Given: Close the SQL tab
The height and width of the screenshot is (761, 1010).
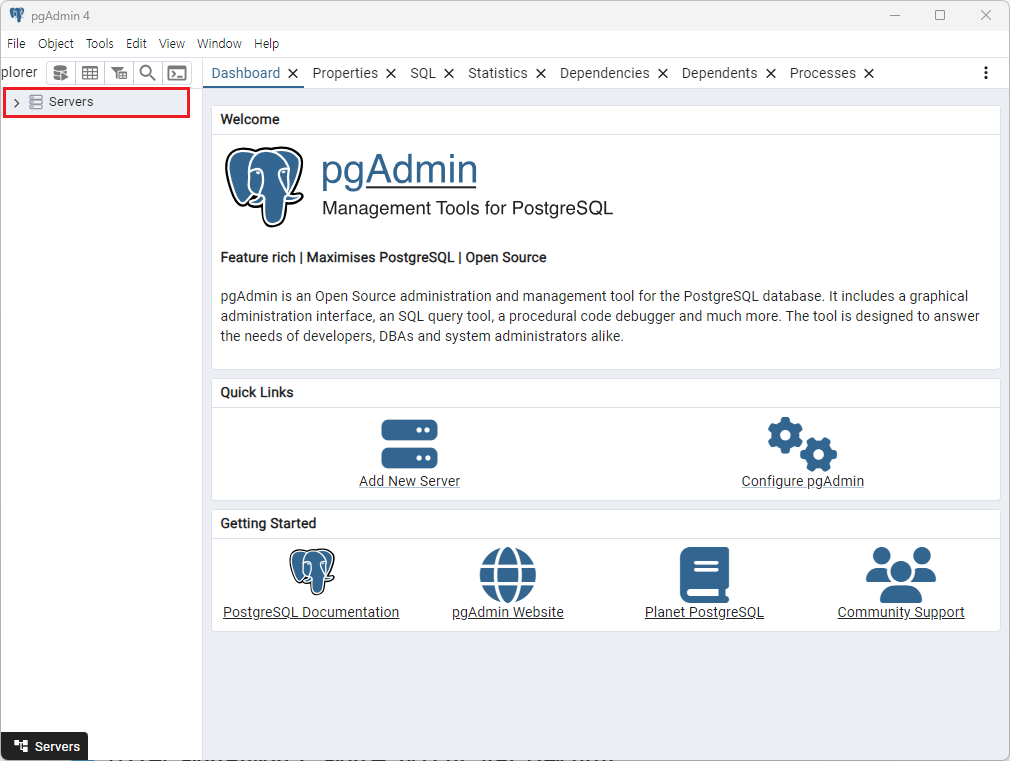Looking at the screenshot, I should (449, 73).
